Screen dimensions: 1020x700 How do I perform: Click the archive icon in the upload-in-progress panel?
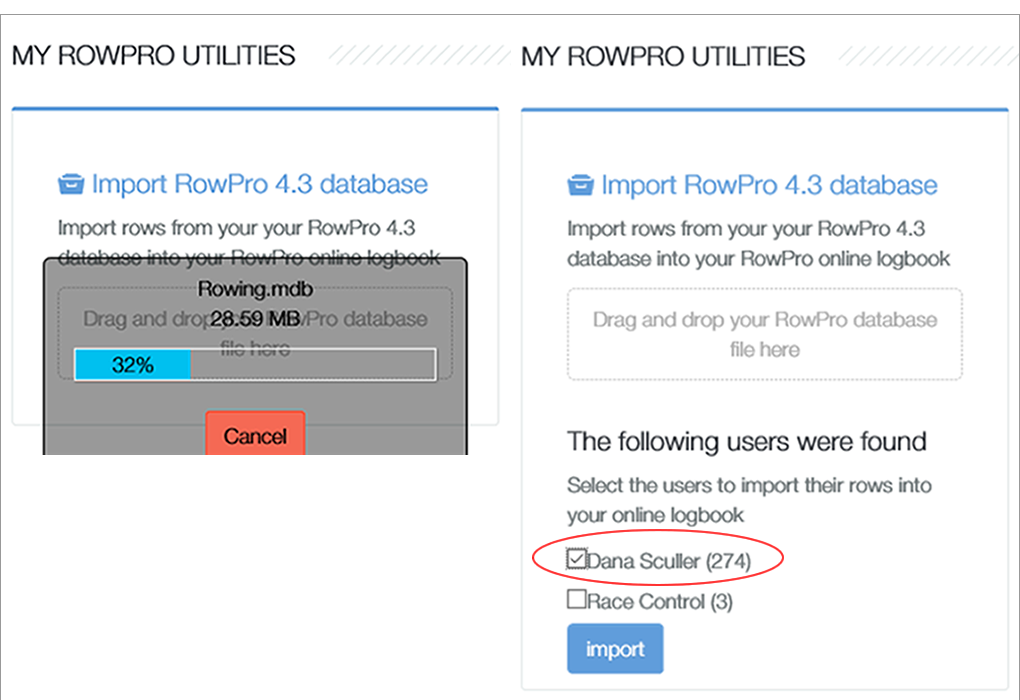[70, 185]
